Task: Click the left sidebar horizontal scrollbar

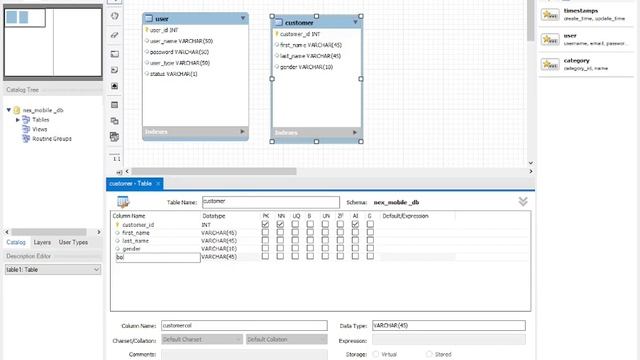Action: pyautogui.click(x=49, y=232)
